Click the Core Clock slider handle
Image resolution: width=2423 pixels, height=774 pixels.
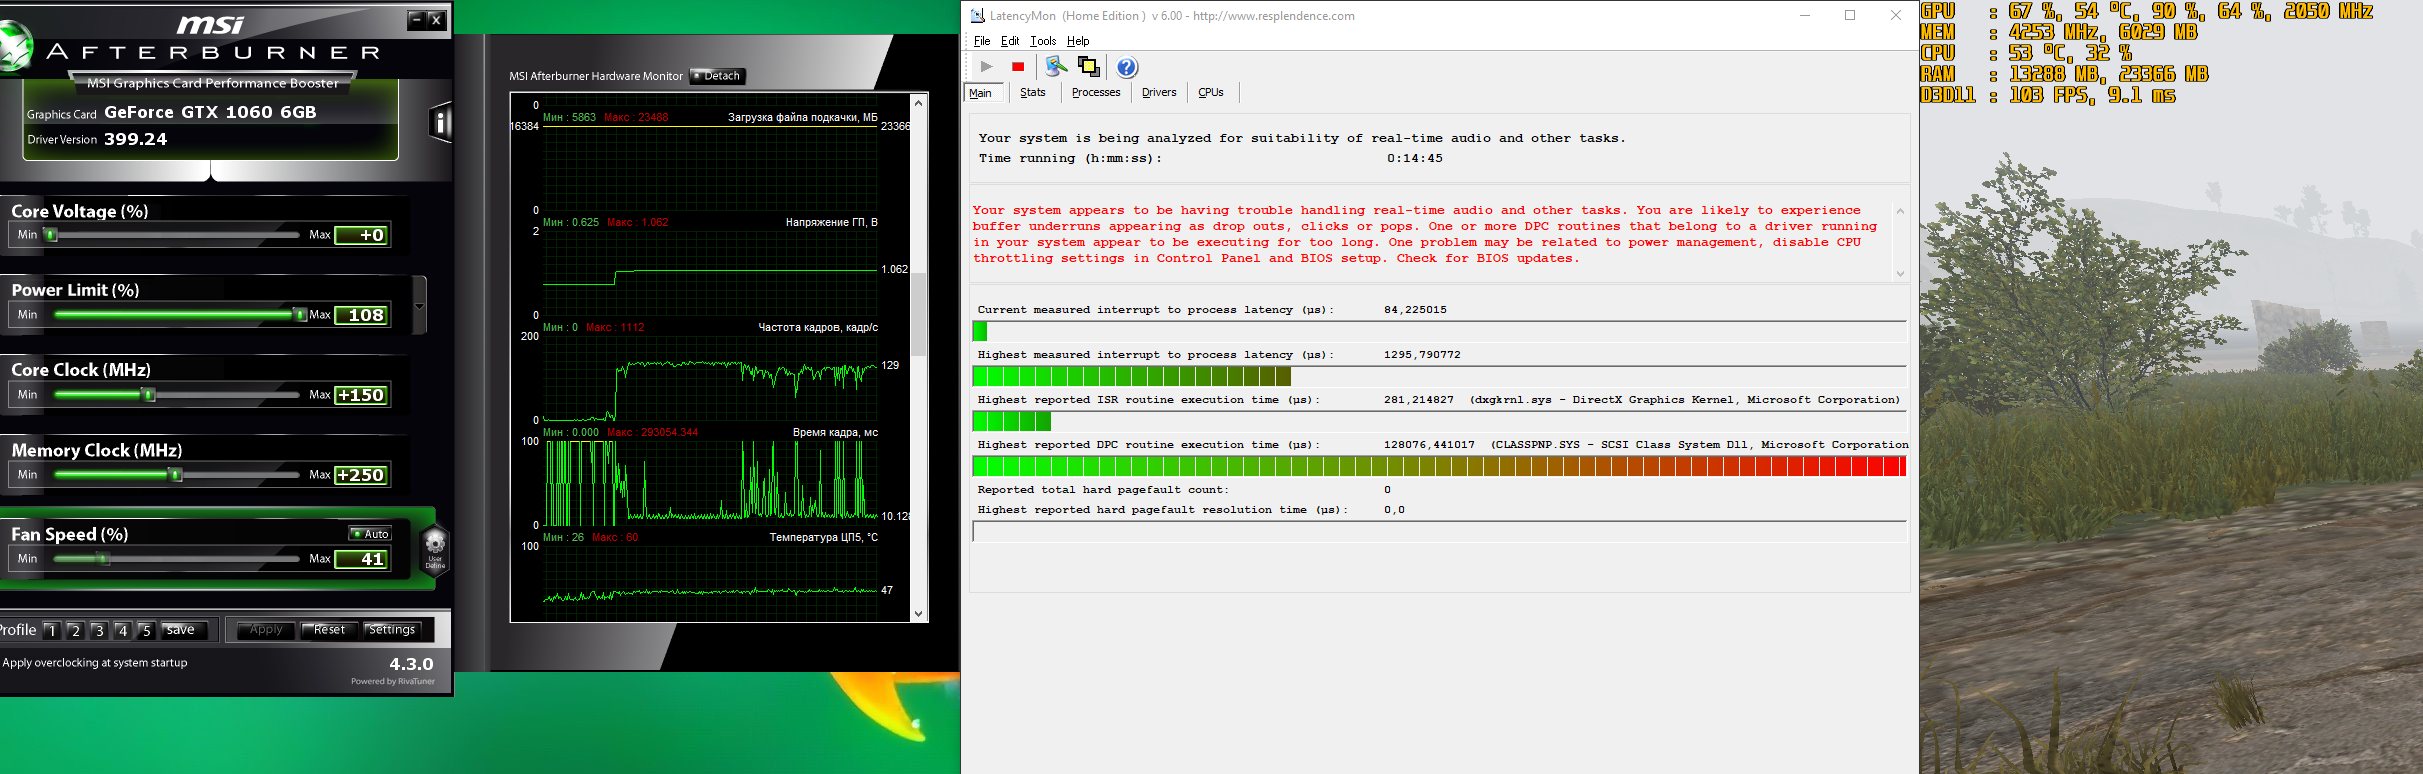coord(149,395)
